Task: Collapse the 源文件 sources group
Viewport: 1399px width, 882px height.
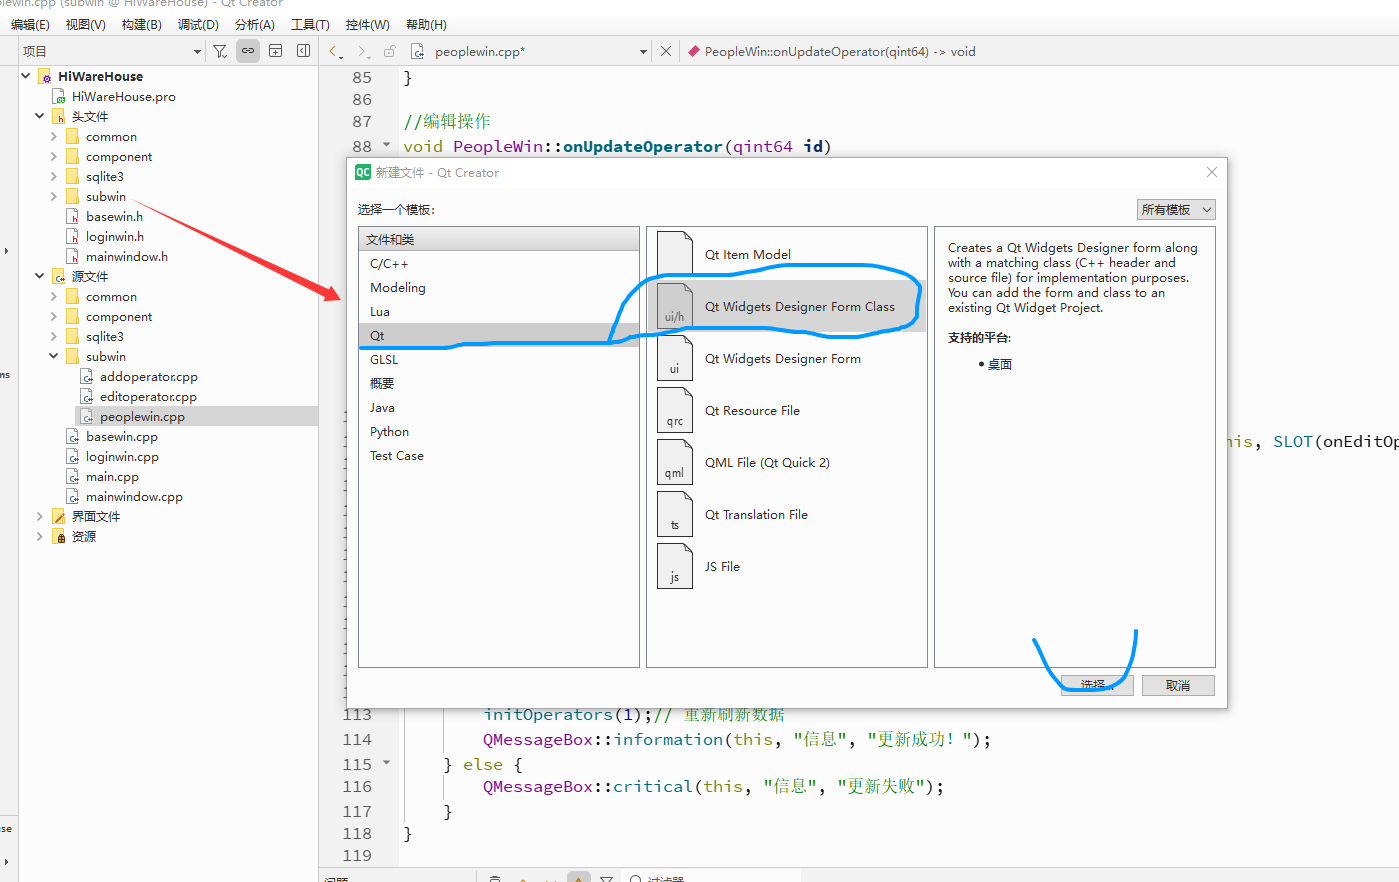Action: 40,276
